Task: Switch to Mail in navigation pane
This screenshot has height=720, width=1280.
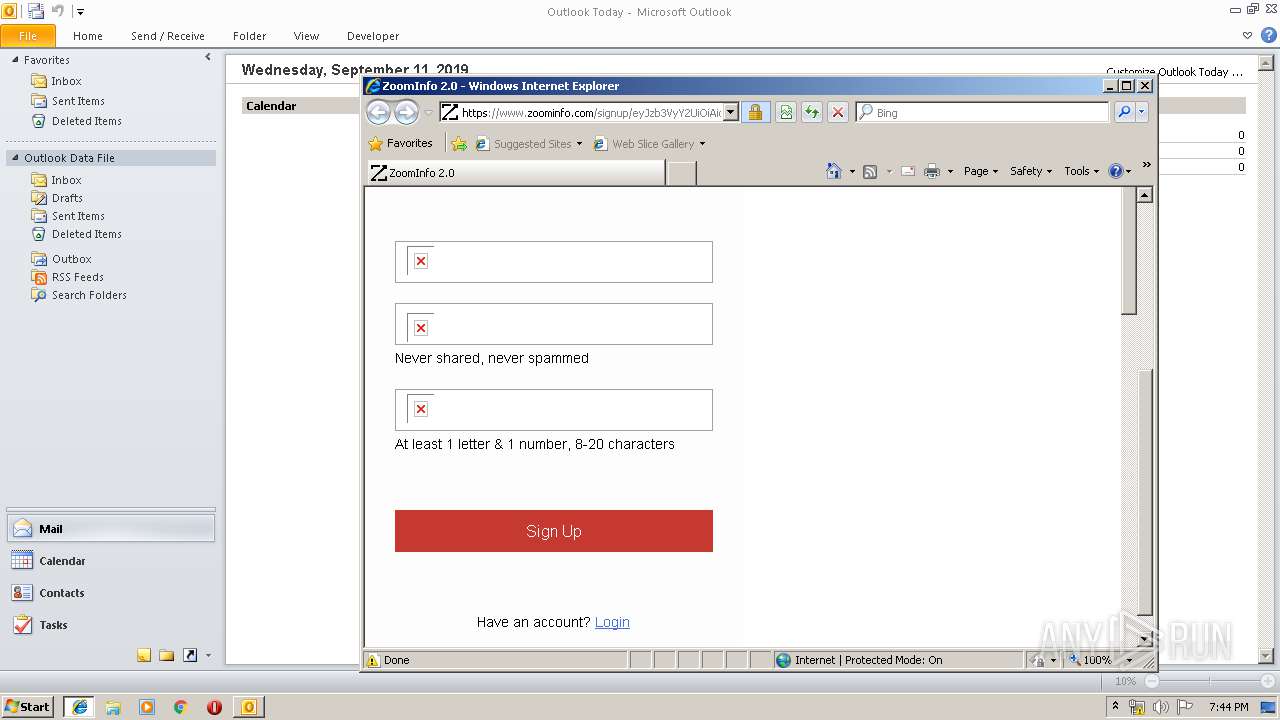Action: [110, 529]
